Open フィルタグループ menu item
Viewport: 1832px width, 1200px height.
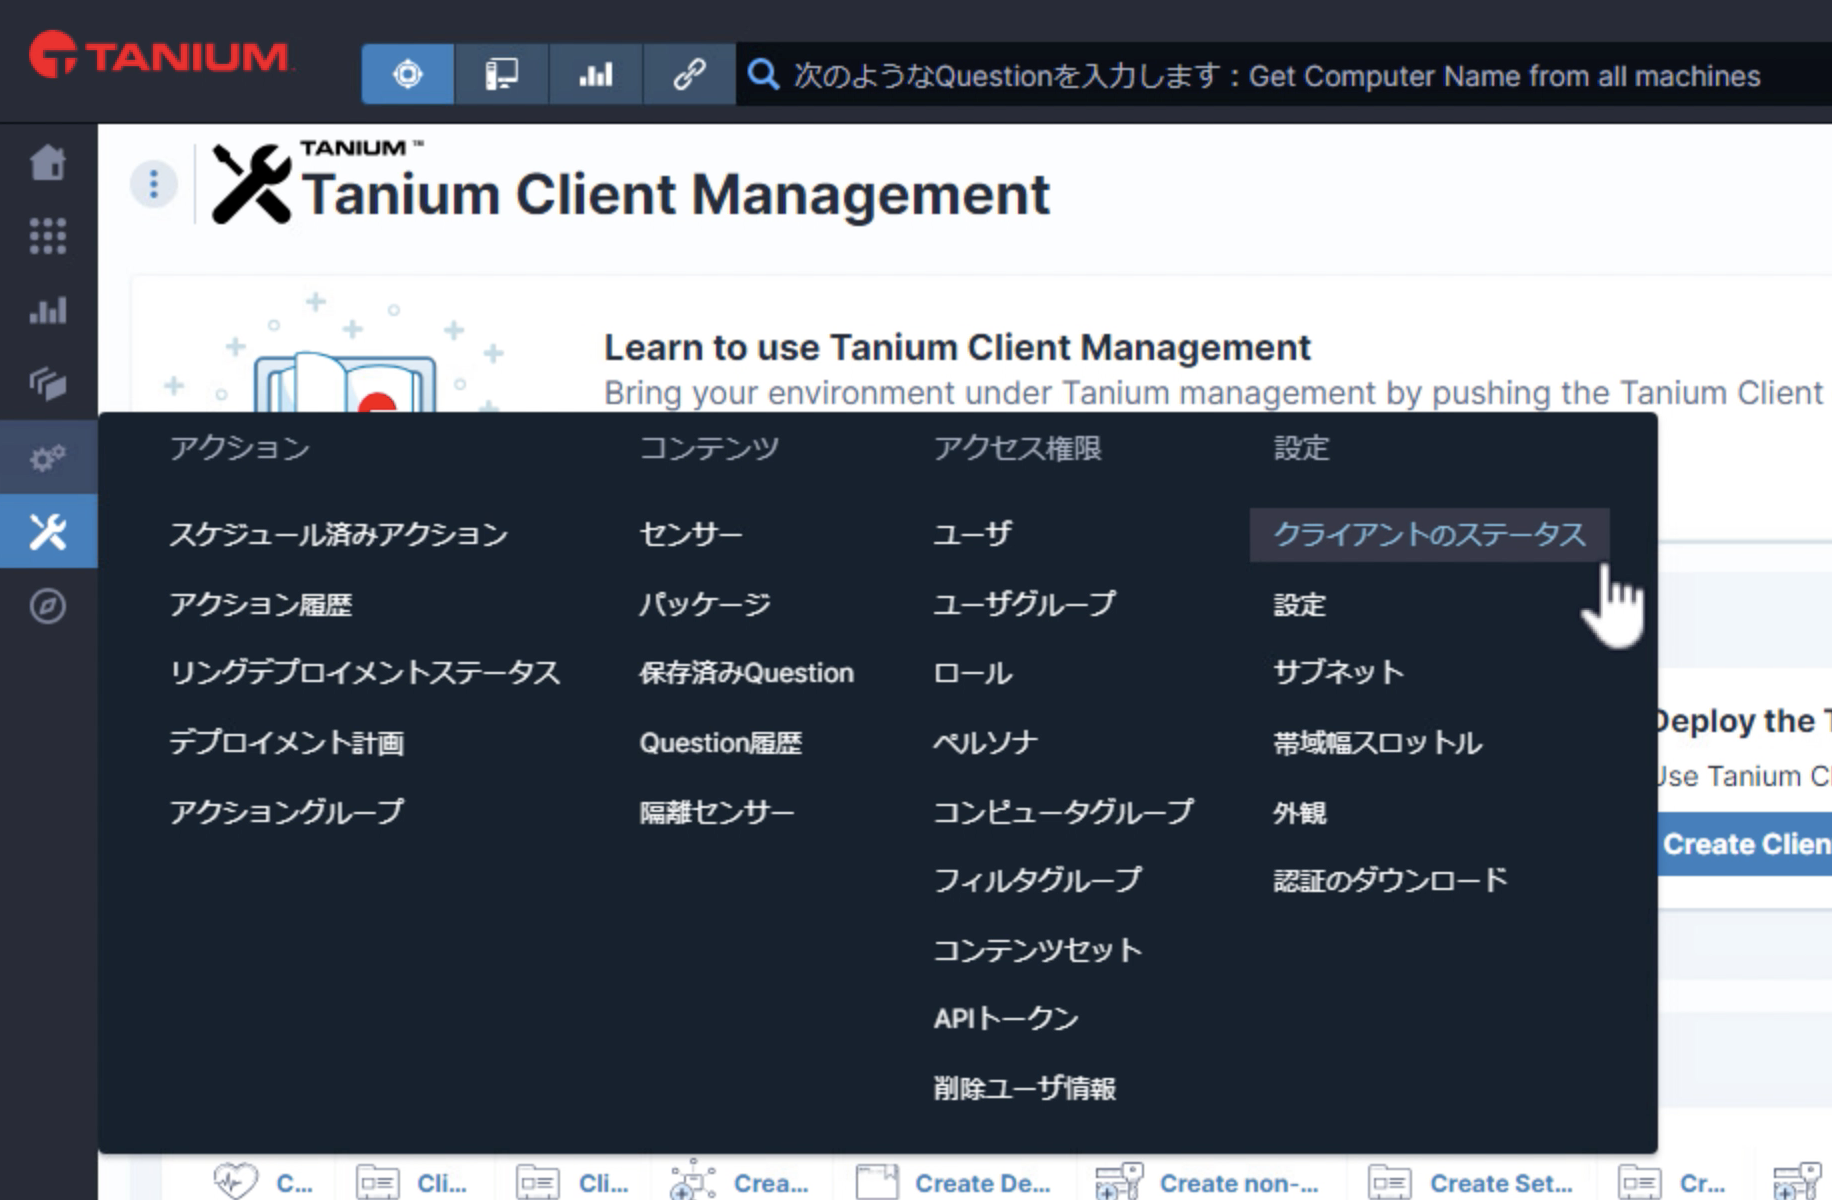click(1037, 881)
